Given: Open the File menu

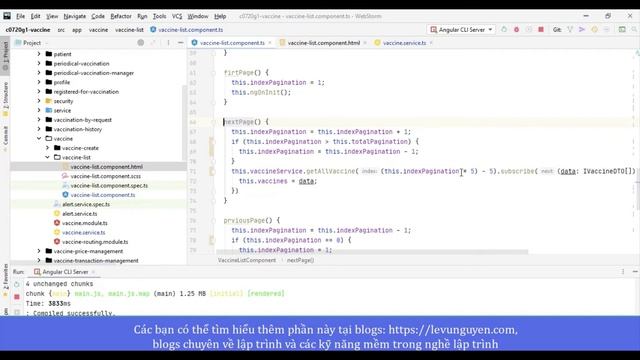Looking at the screenshot, I should pyautogui.click(x=20, y=16).
